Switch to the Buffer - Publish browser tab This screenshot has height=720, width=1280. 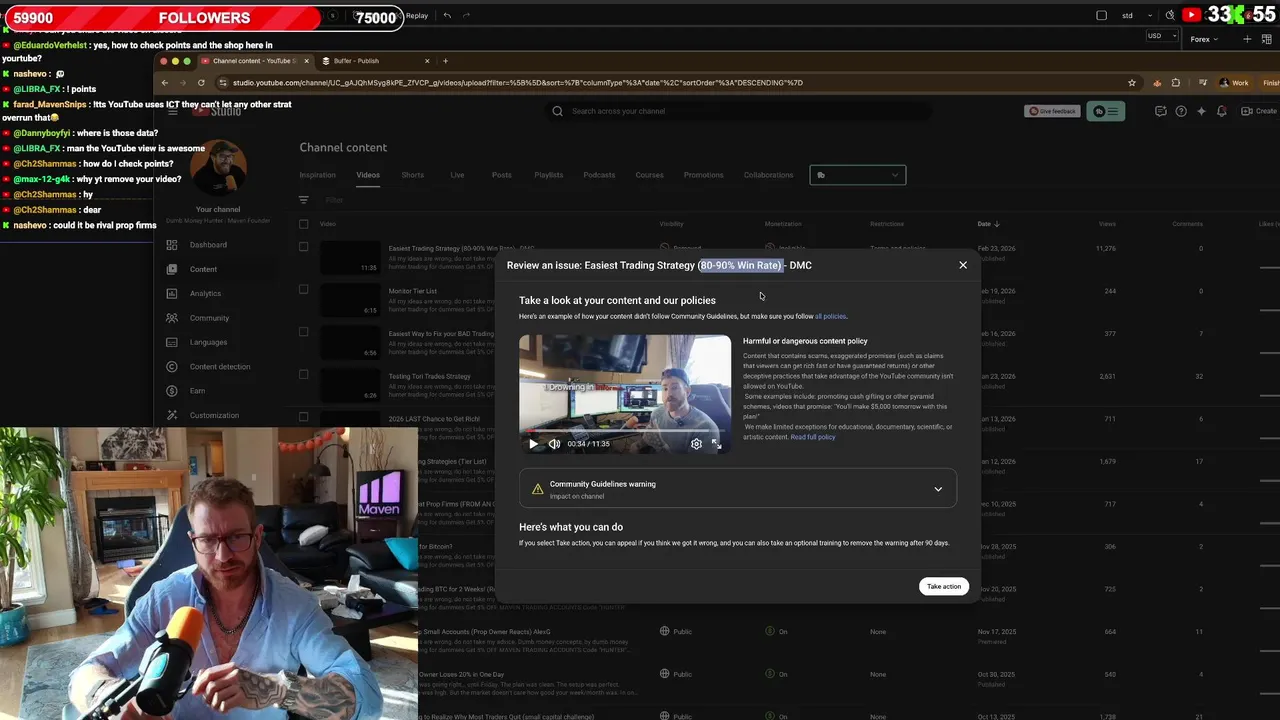(x=375, y=61)
